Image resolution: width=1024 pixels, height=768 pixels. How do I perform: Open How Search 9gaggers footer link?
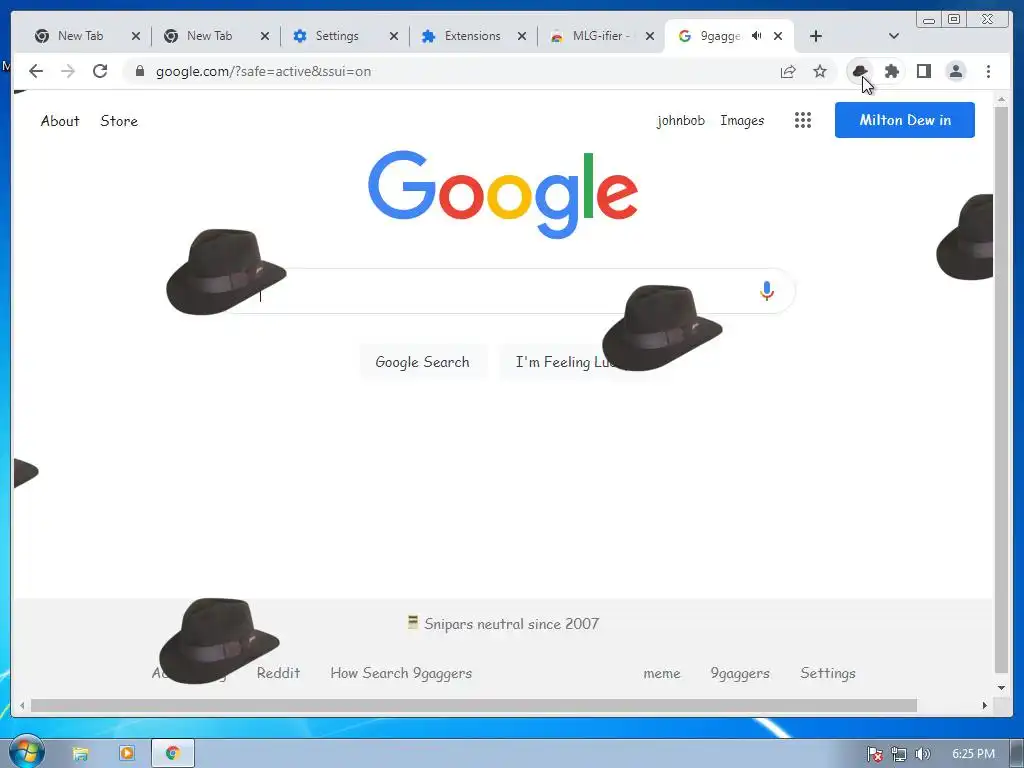pos(401,673)
